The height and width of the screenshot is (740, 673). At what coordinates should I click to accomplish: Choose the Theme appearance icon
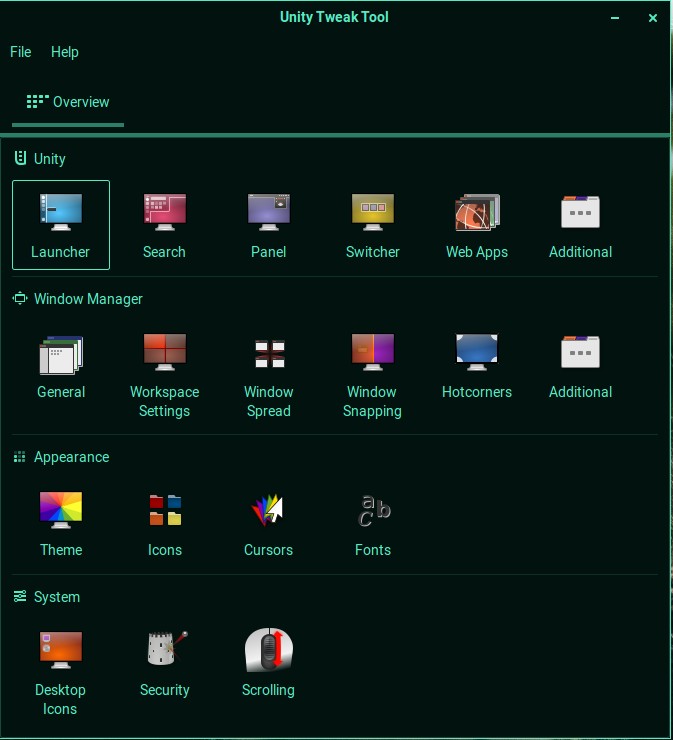pos(61,522)
